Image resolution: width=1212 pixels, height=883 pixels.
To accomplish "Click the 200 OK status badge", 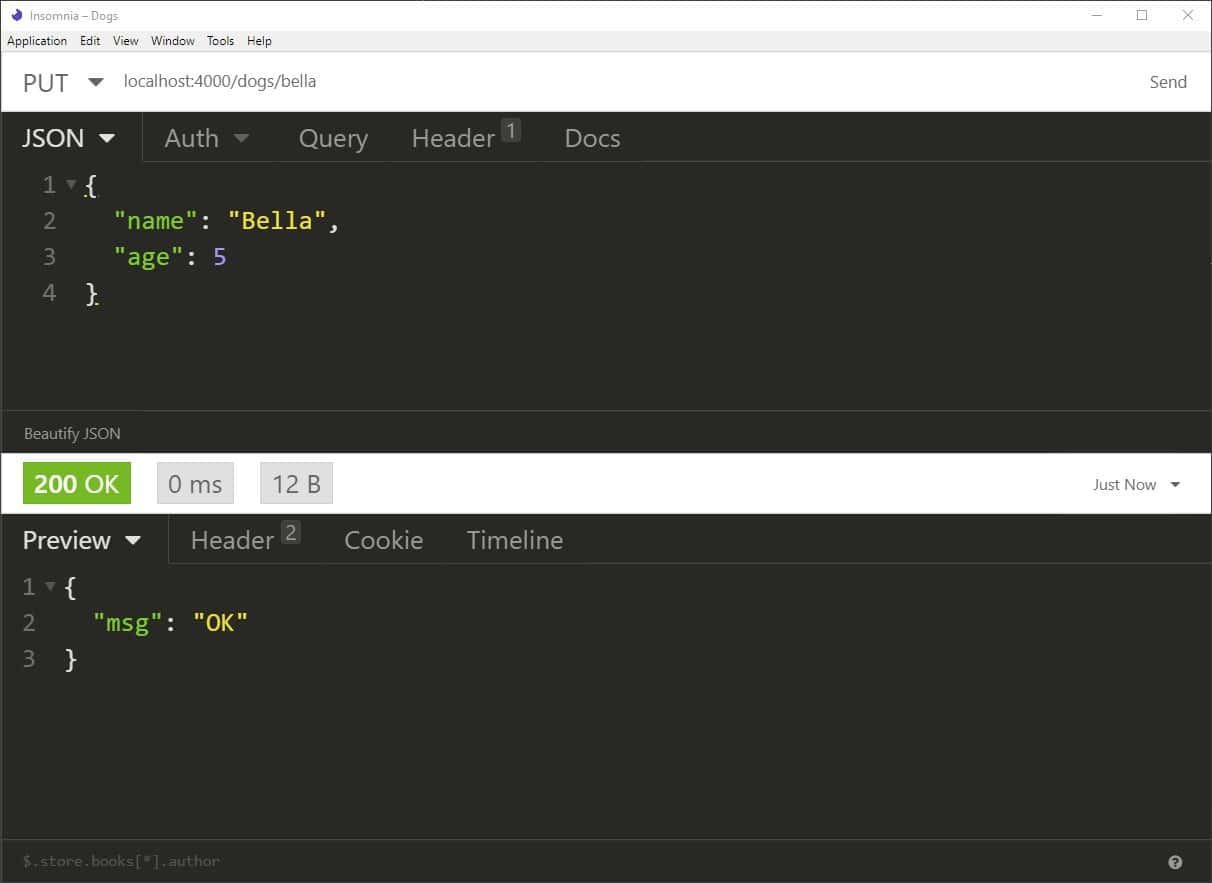I will click(x=77, y=484).
